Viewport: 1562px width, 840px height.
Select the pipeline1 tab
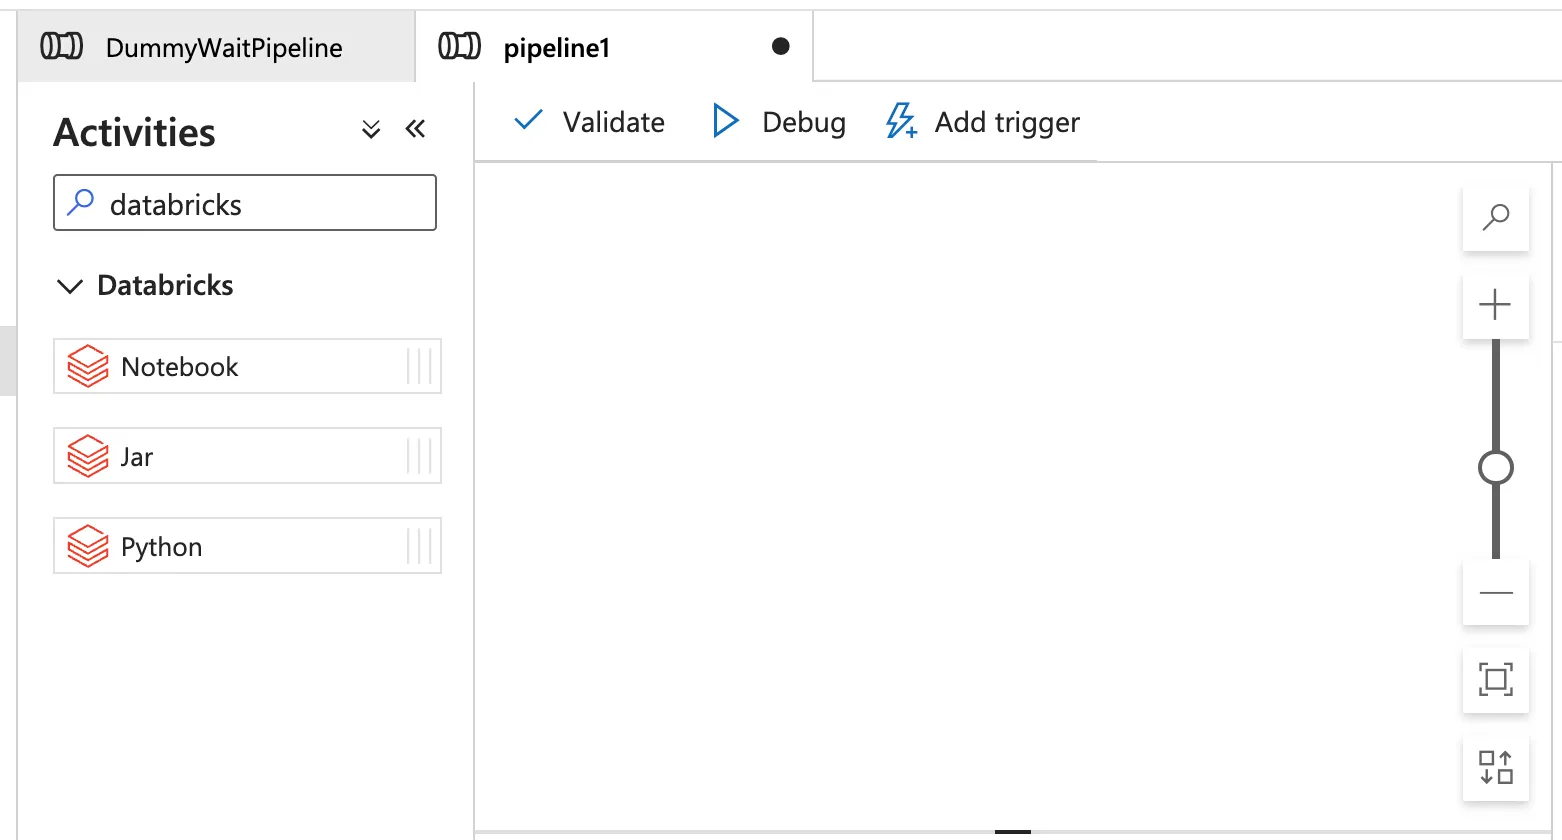click(x=556, y=47)
